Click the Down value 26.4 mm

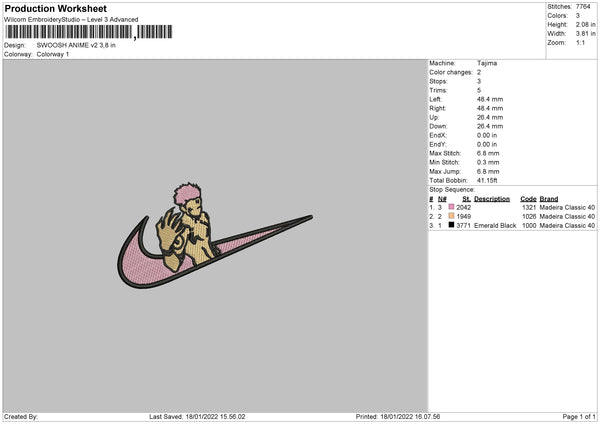(x=490, y=126)
